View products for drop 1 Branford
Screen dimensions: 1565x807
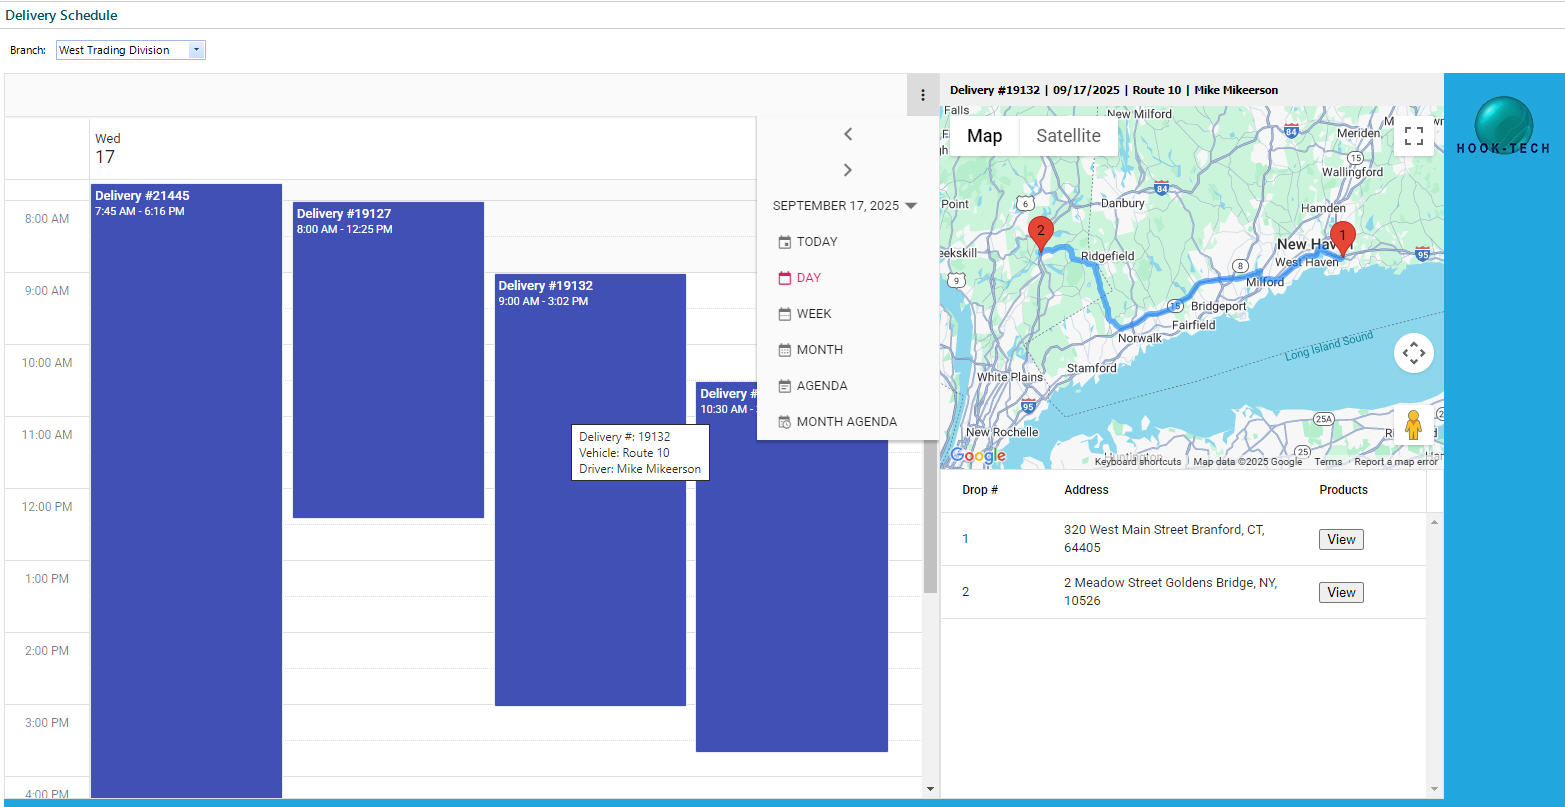point(1341,539)
